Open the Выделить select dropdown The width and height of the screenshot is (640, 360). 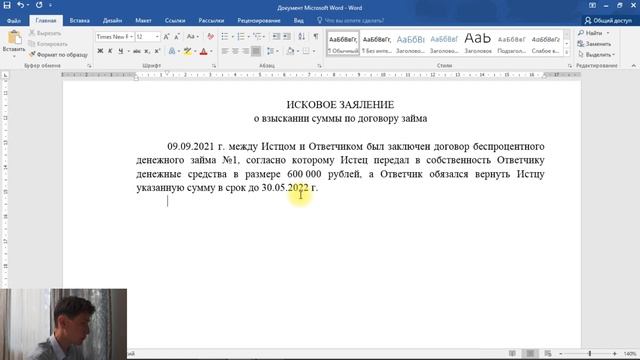(x=596, y=54)
